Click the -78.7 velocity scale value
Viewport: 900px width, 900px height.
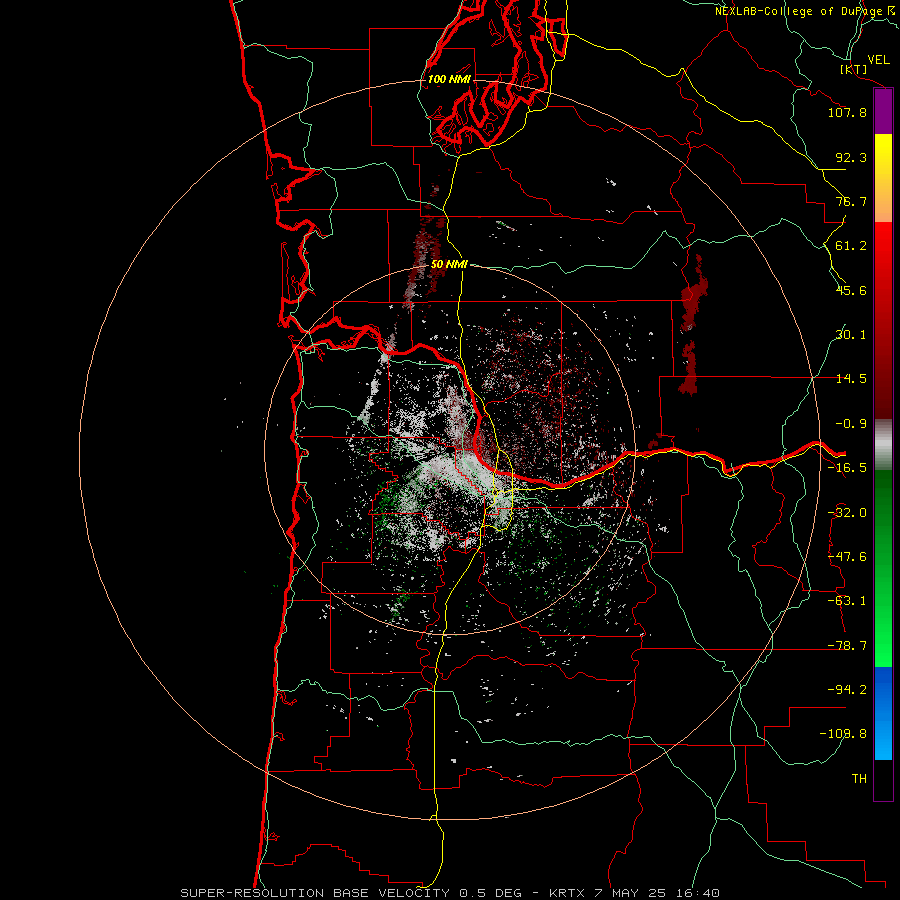tap(847, 646)
